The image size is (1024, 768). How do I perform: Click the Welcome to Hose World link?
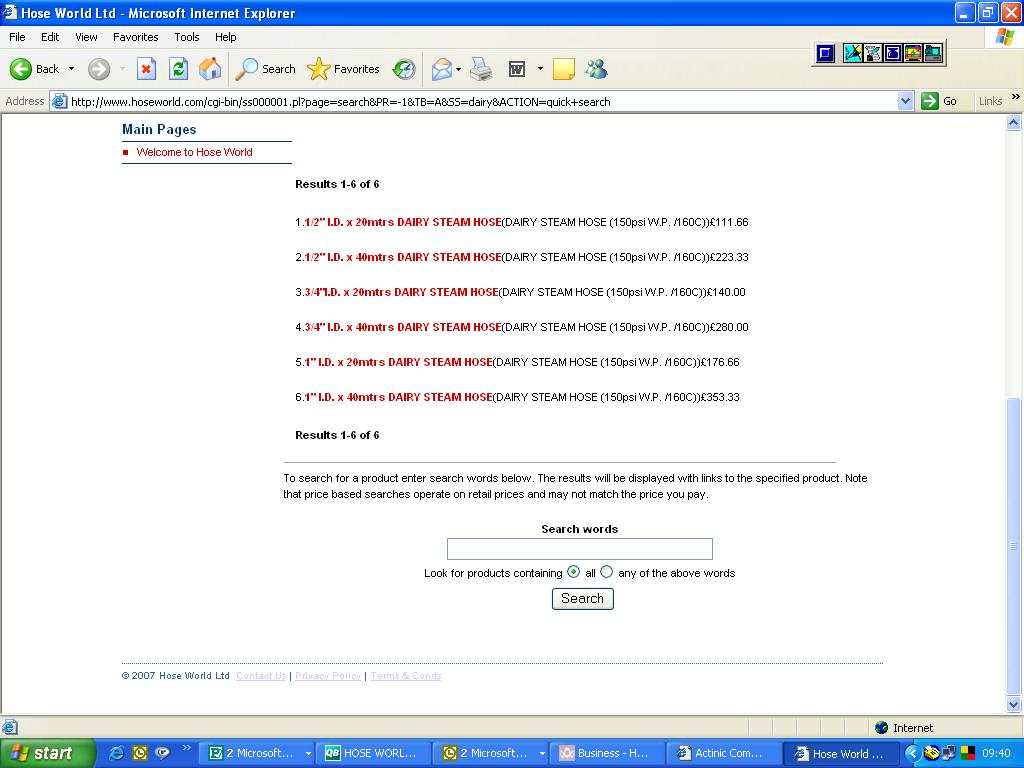[194, 152]
